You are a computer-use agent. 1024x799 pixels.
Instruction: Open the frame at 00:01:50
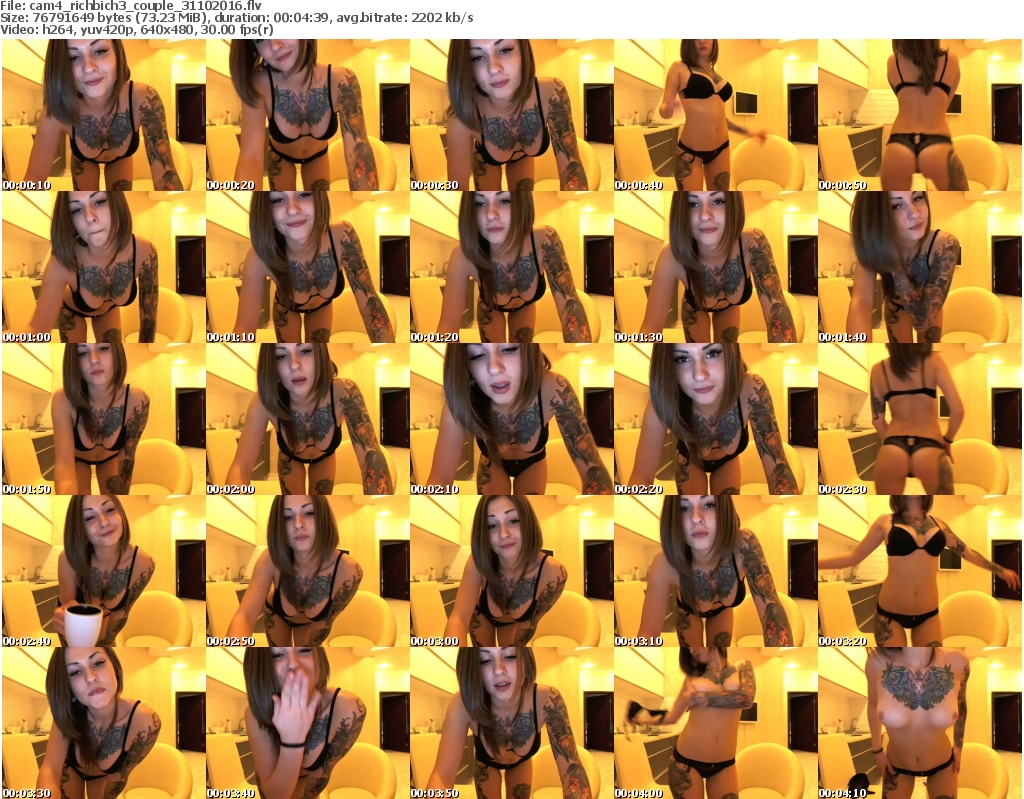(x=103, y=419)
